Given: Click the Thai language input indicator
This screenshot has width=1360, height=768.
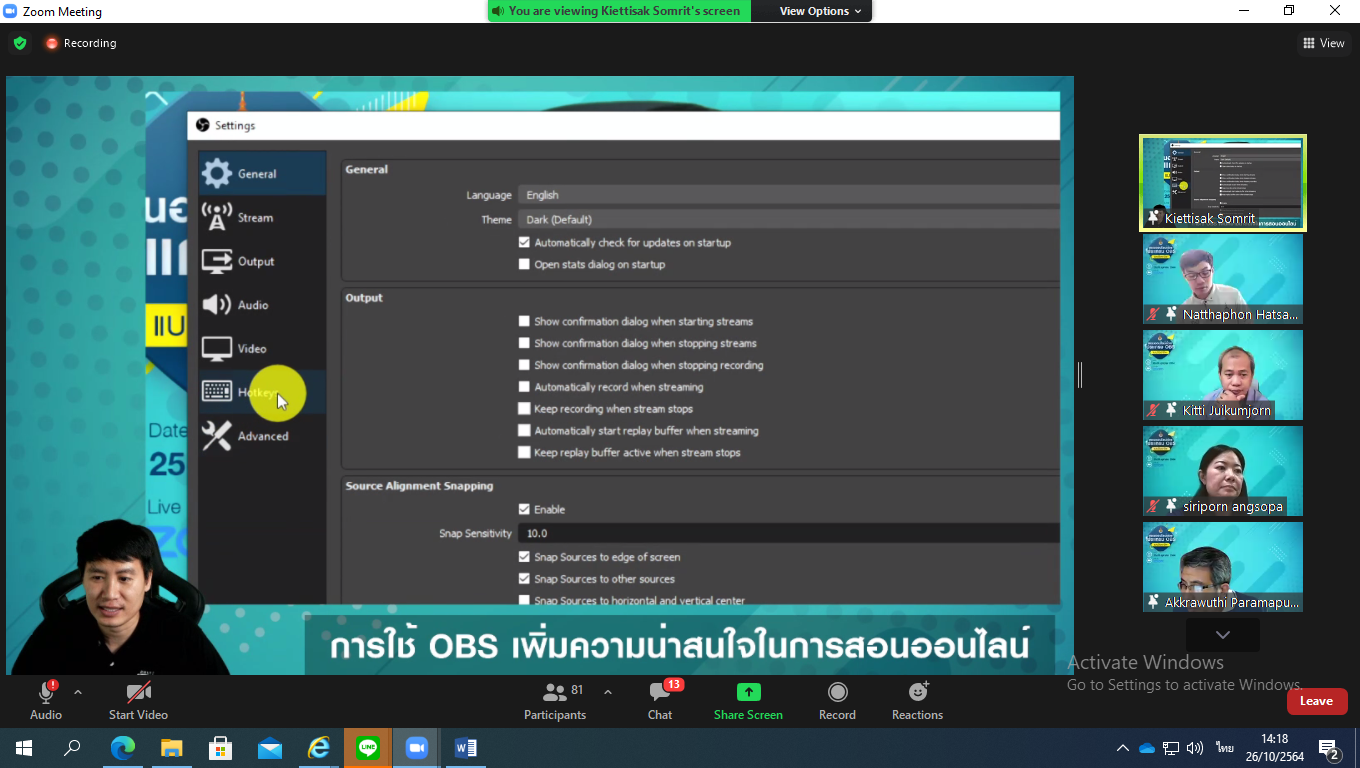Looking at the screenshot, I should (x=1224, y=748).
